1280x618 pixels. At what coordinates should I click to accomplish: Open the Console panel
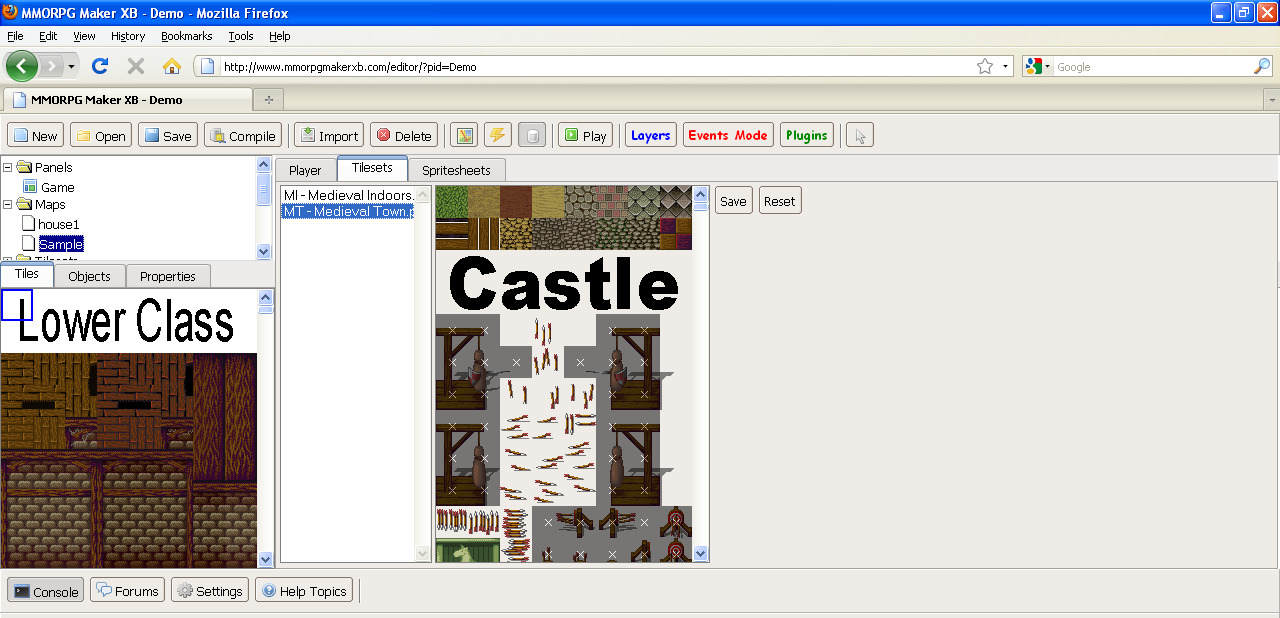coord(46,591)
